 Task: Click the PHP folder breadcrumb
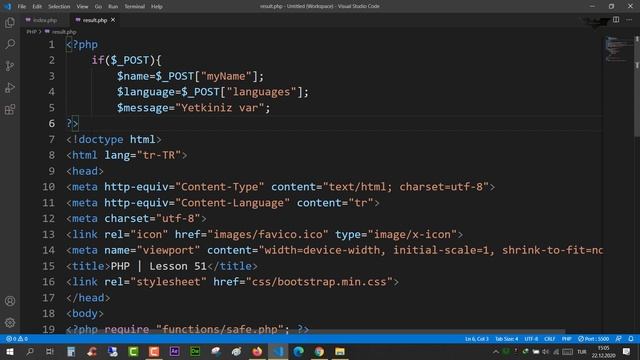click(31, 31)
